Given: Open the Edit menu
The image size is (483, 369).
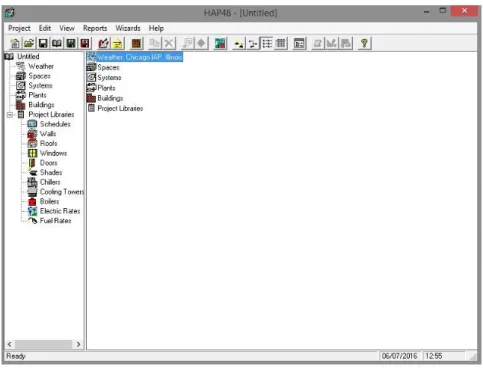Looking at the screenshot, I should 45,28.
